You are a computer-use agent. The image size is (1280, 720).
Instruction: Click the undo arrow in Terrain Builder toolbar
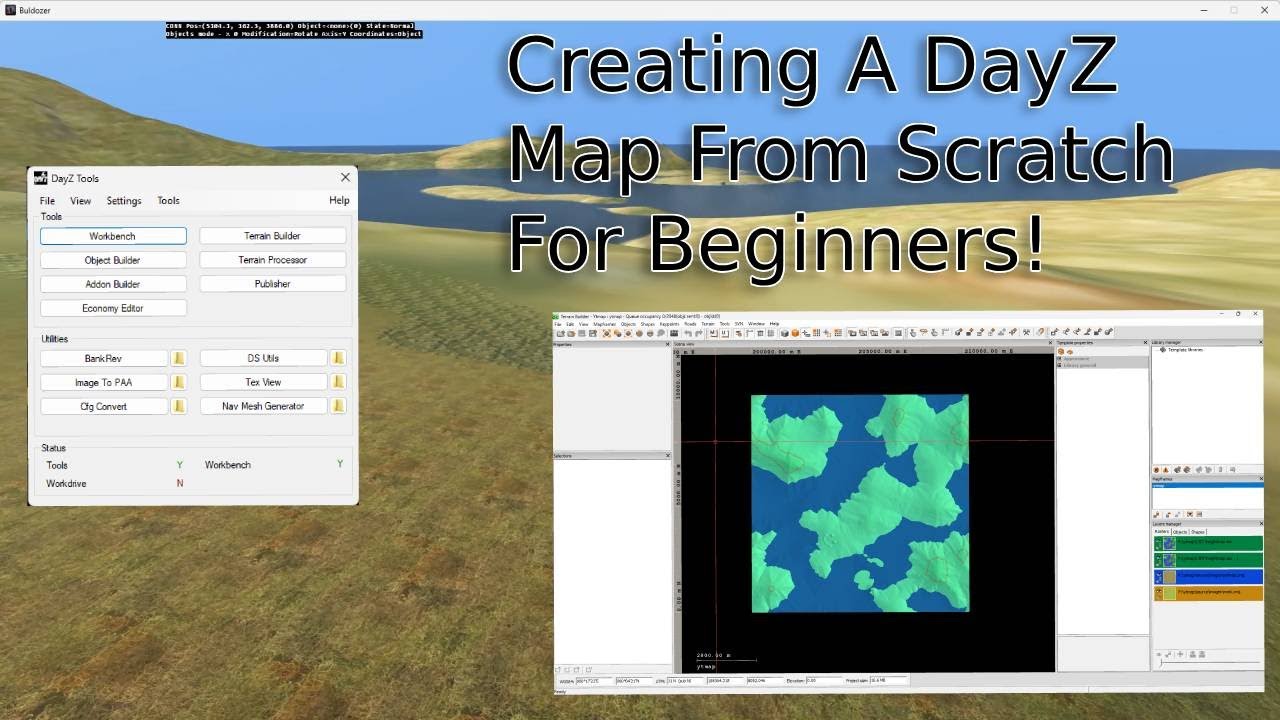click(688, 333)
